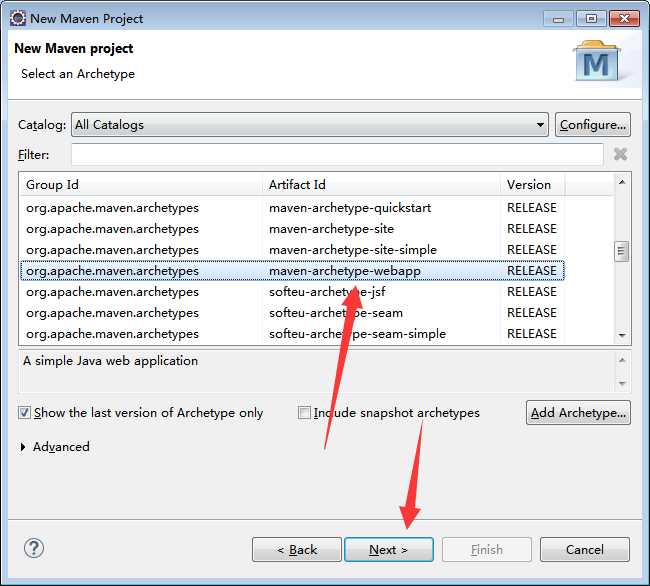Image resolution: width=650 pixels, height=586 pixels.
Task: Enable Include snapshot archetypes checkbox
Action: [x=304, y=413]
